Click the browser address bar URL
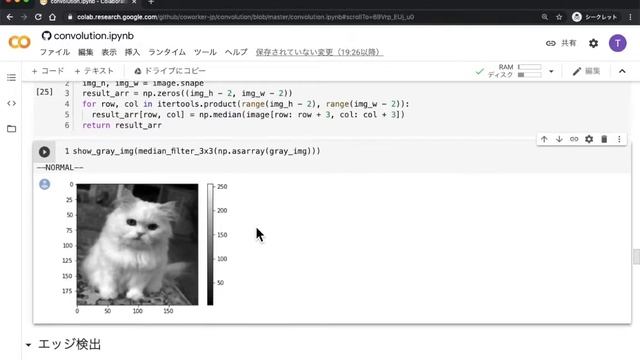The width and height of the screenshot is (640, 360). pyautogui.click(x=245, y=17)
